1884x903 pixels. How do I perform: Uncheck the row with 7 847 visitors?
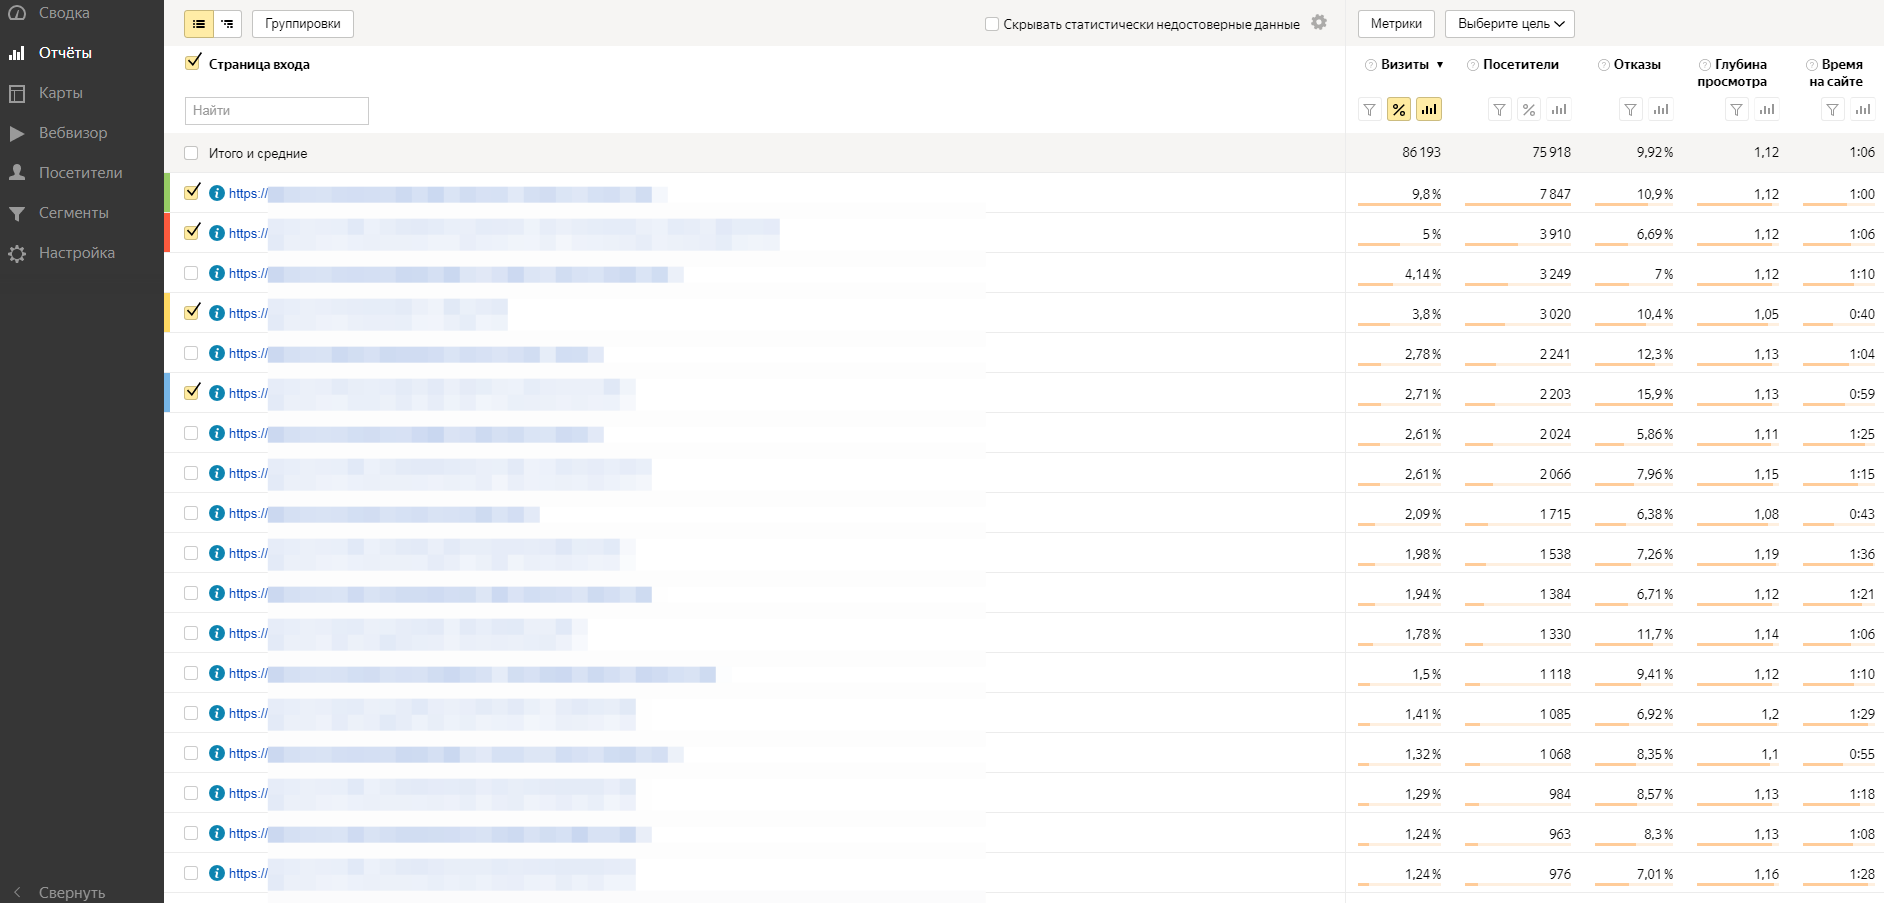tap(191, 192)
